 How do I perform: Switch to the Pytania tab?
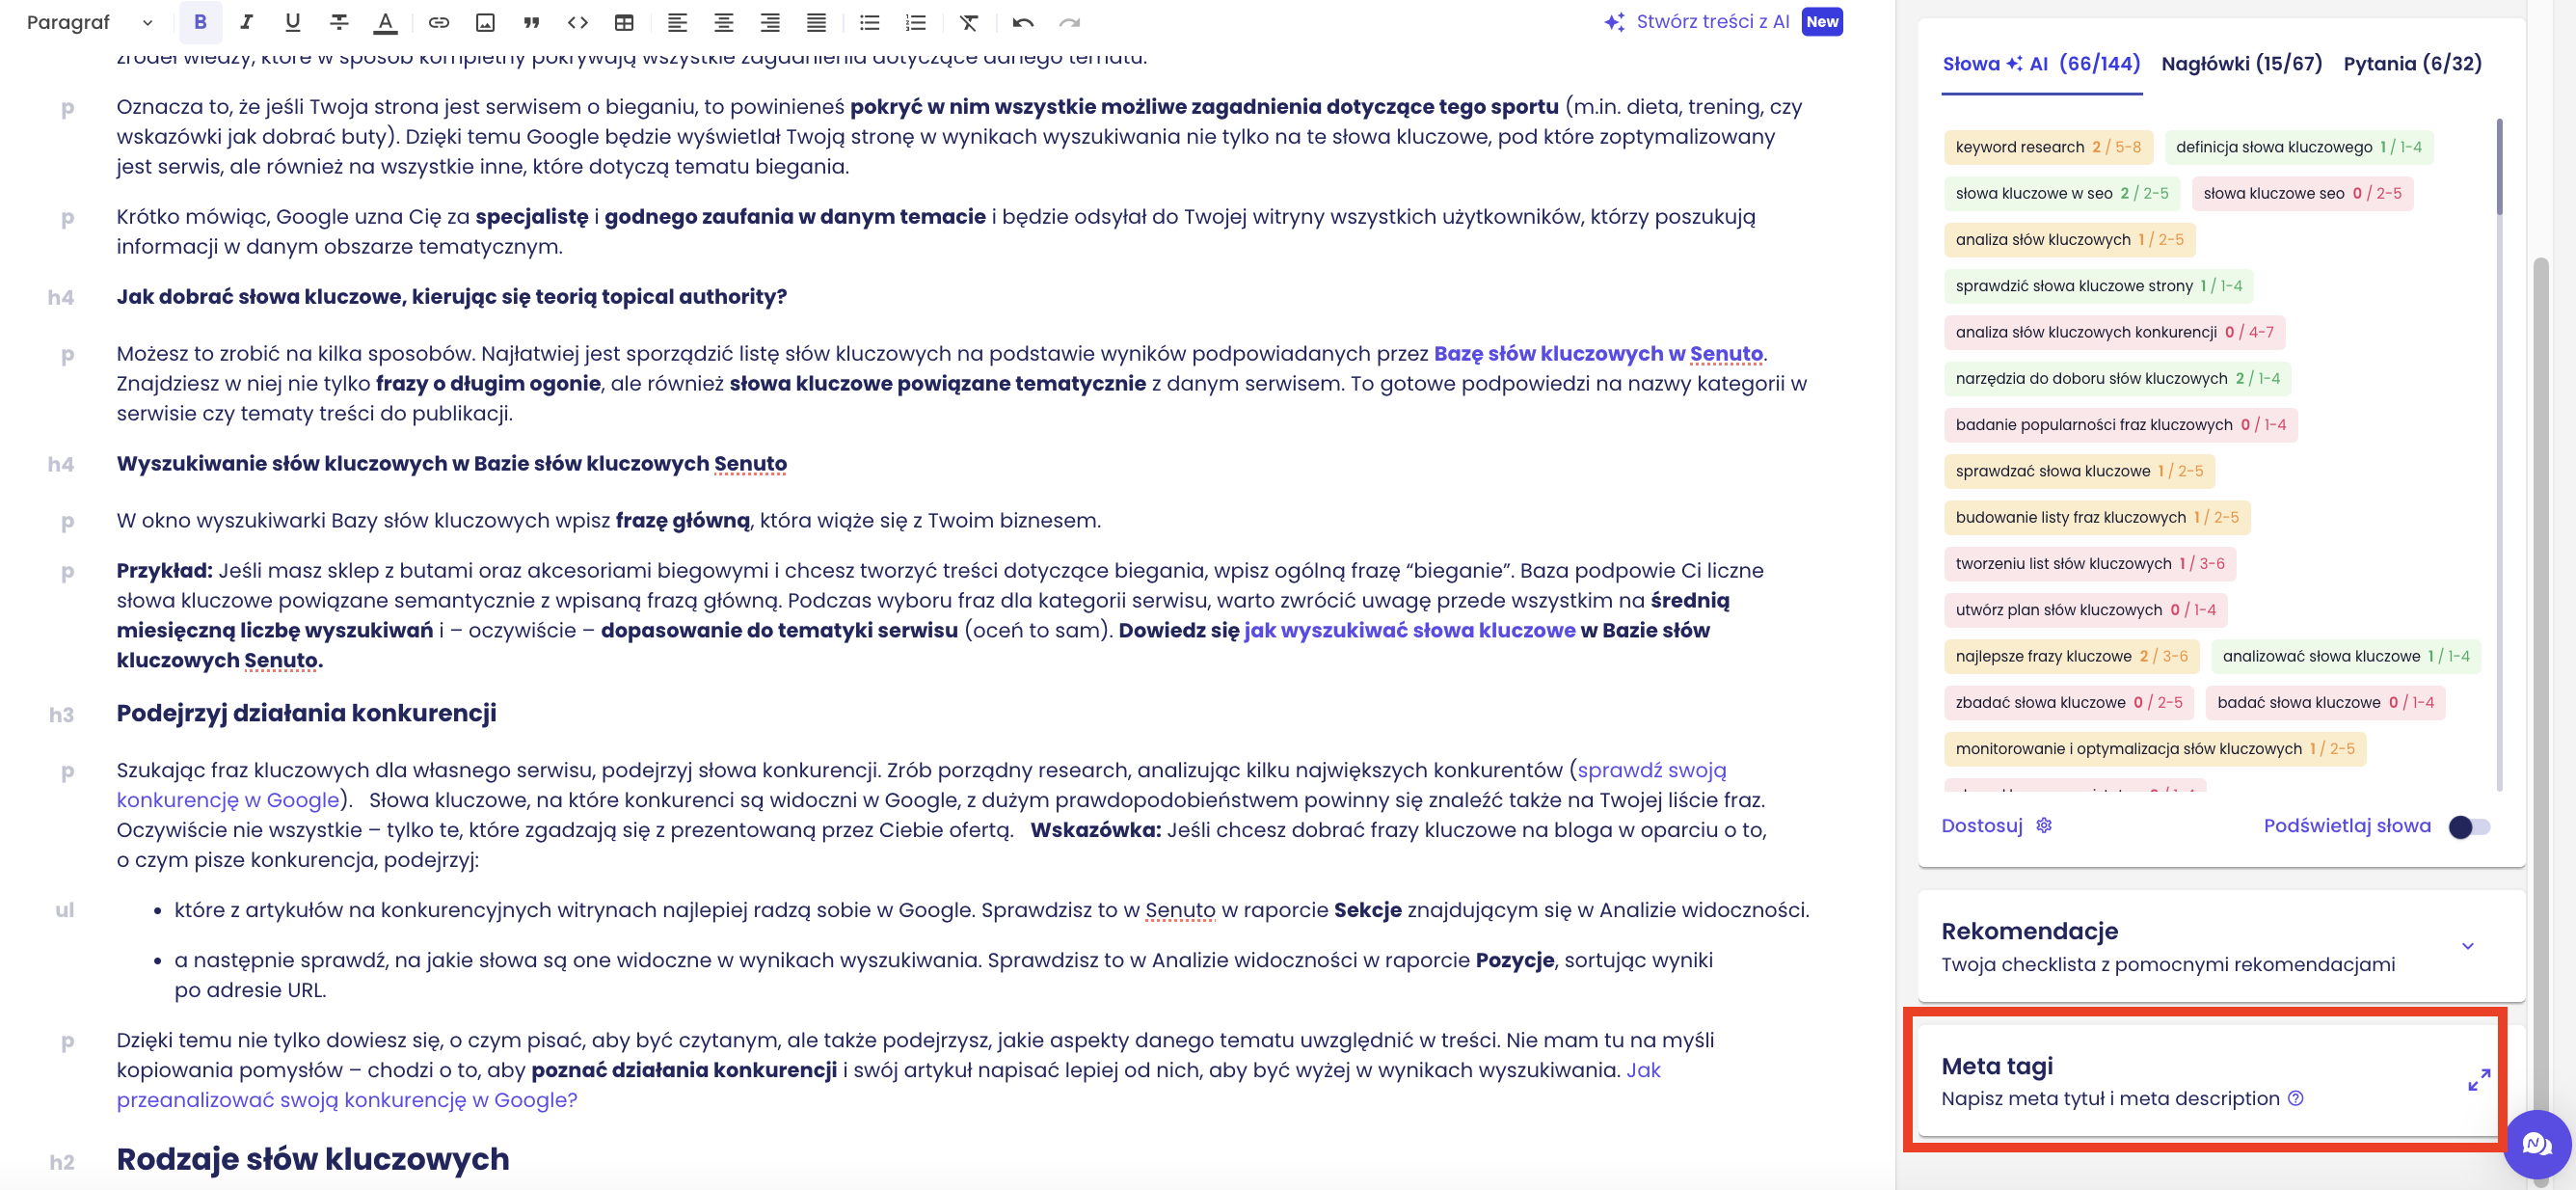(x=2411, y=64)
